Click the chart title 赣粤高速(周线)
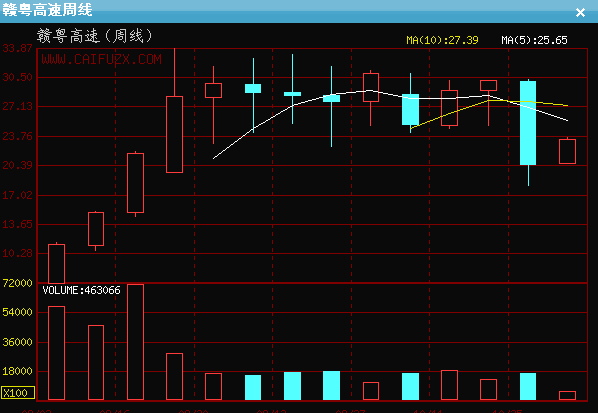This screenshot has height=413, width=598. pyautogui.click(x=95, y=36)
